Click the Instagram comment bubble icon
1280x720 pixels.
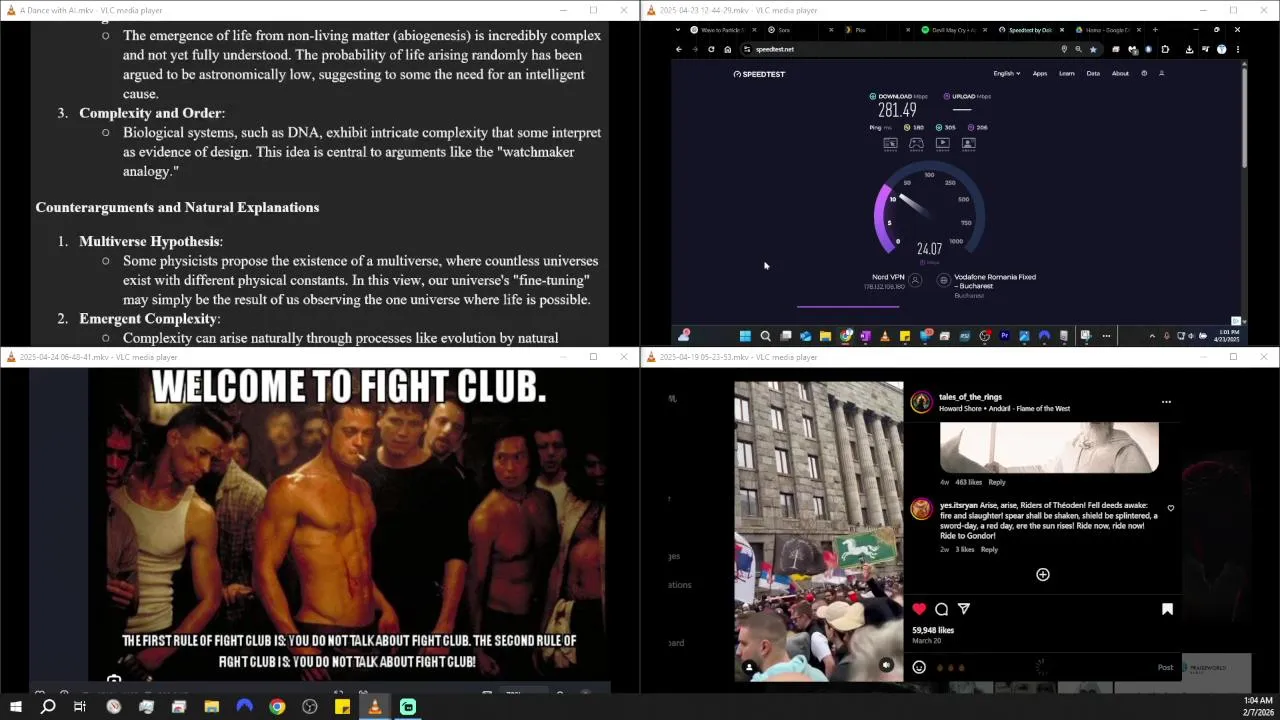[x=942, y=609]
